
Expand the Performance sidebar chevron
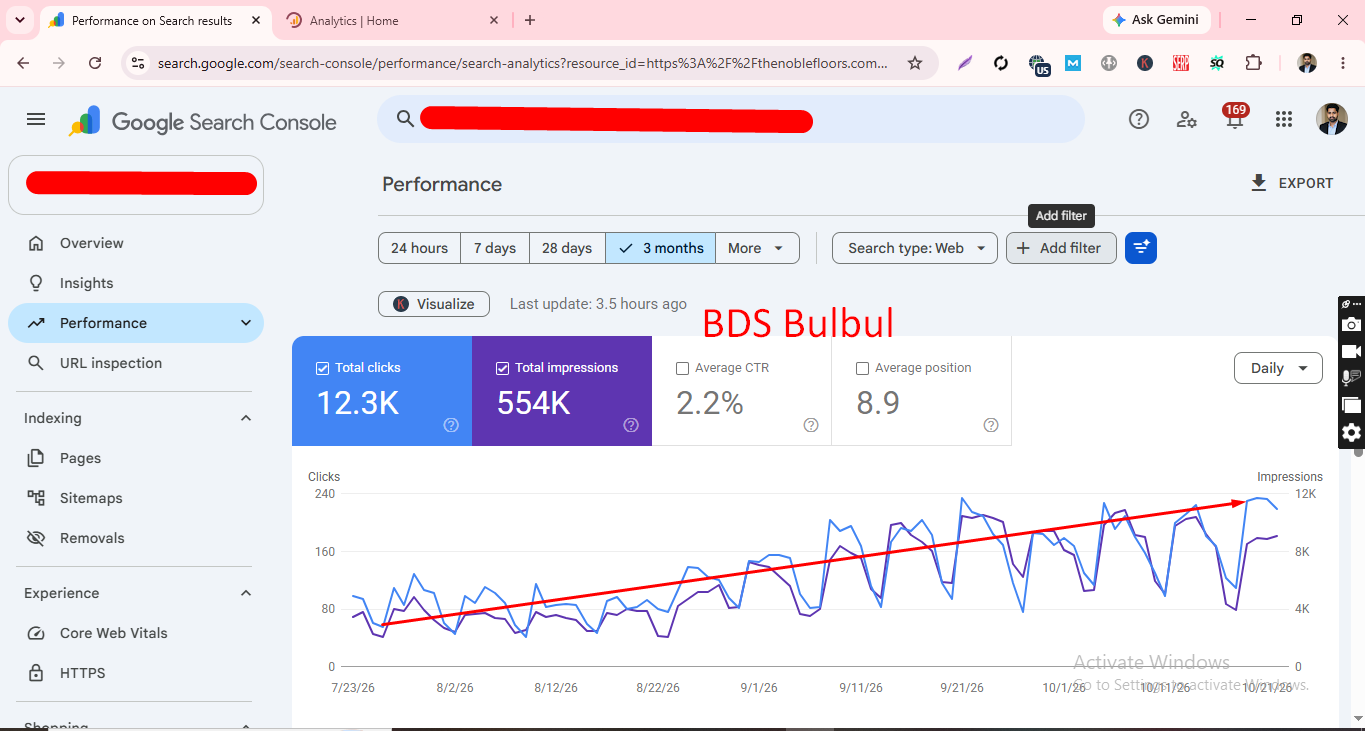pyautogui.click(x=246, y=323)
